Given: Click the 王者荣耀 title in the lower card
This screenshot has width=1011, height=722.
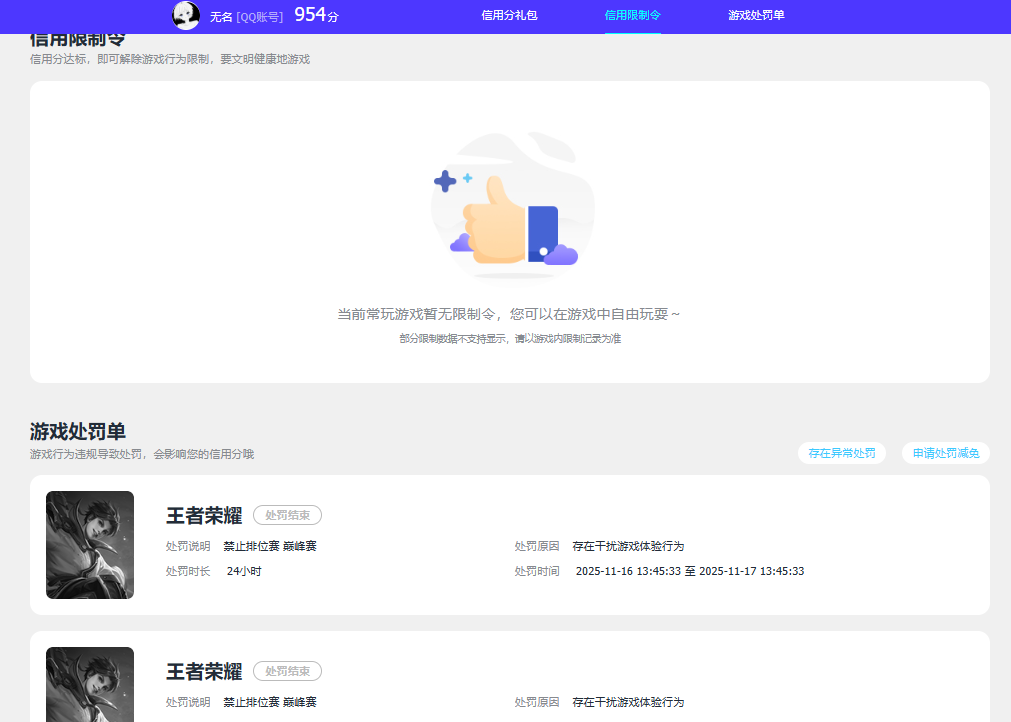Looking at the screenshot, I should (x=204, y=672).
